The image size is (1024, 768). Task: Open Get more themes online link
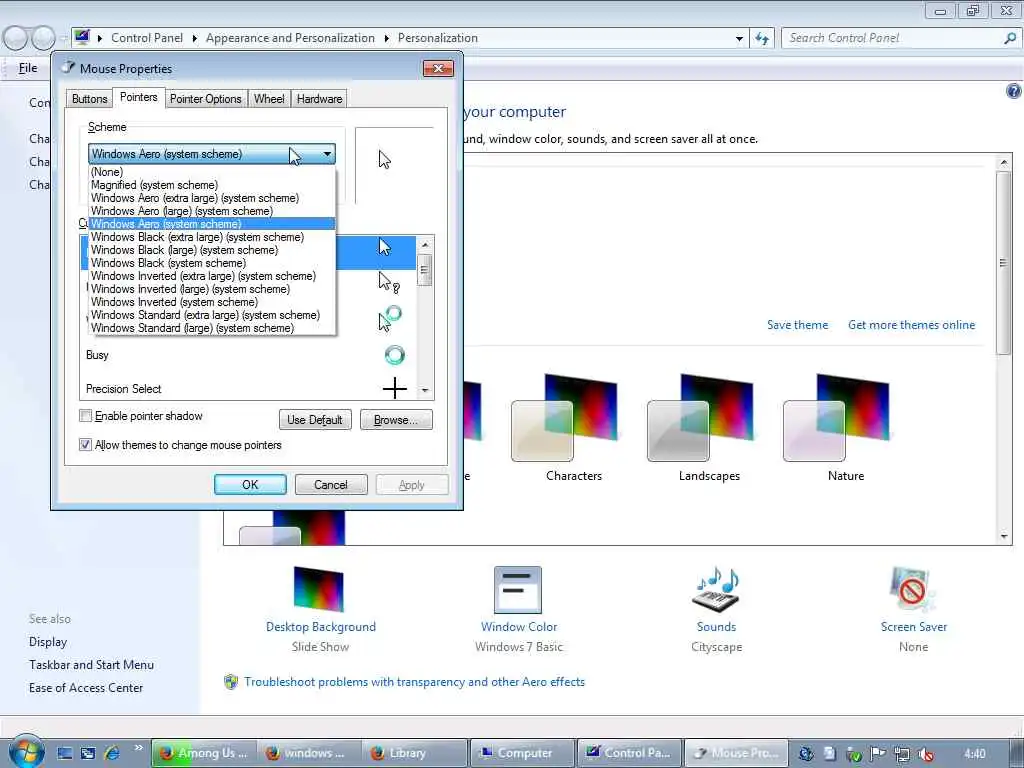coord(911,325)
